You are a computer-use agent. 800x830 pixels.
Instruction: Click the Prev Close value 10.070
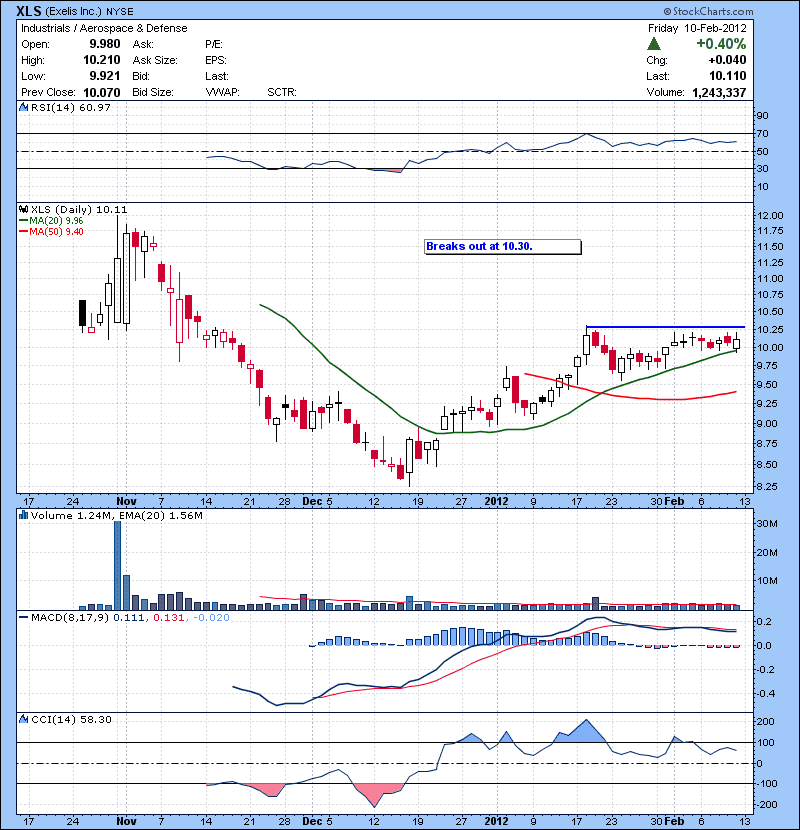click(102, 92)
